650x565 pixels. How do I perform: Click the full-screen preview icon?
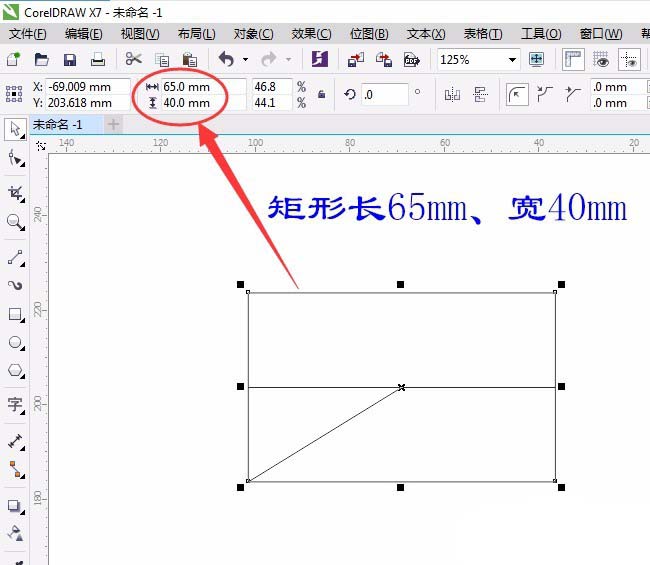536,59
